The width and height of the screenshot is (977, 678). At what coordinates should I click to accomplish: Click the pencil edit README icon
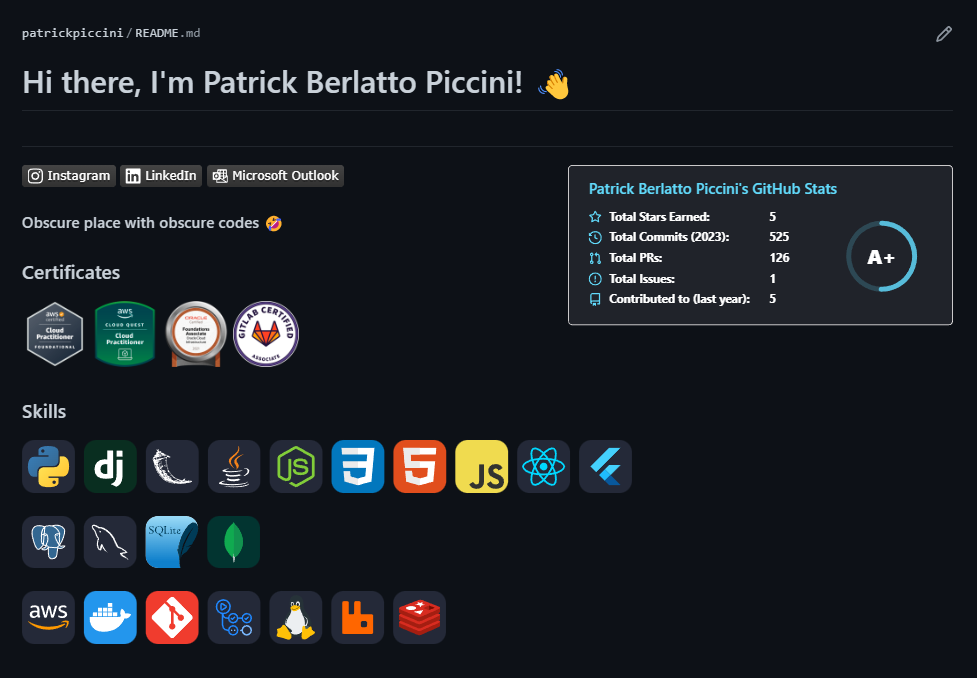[x=943, y=34]
